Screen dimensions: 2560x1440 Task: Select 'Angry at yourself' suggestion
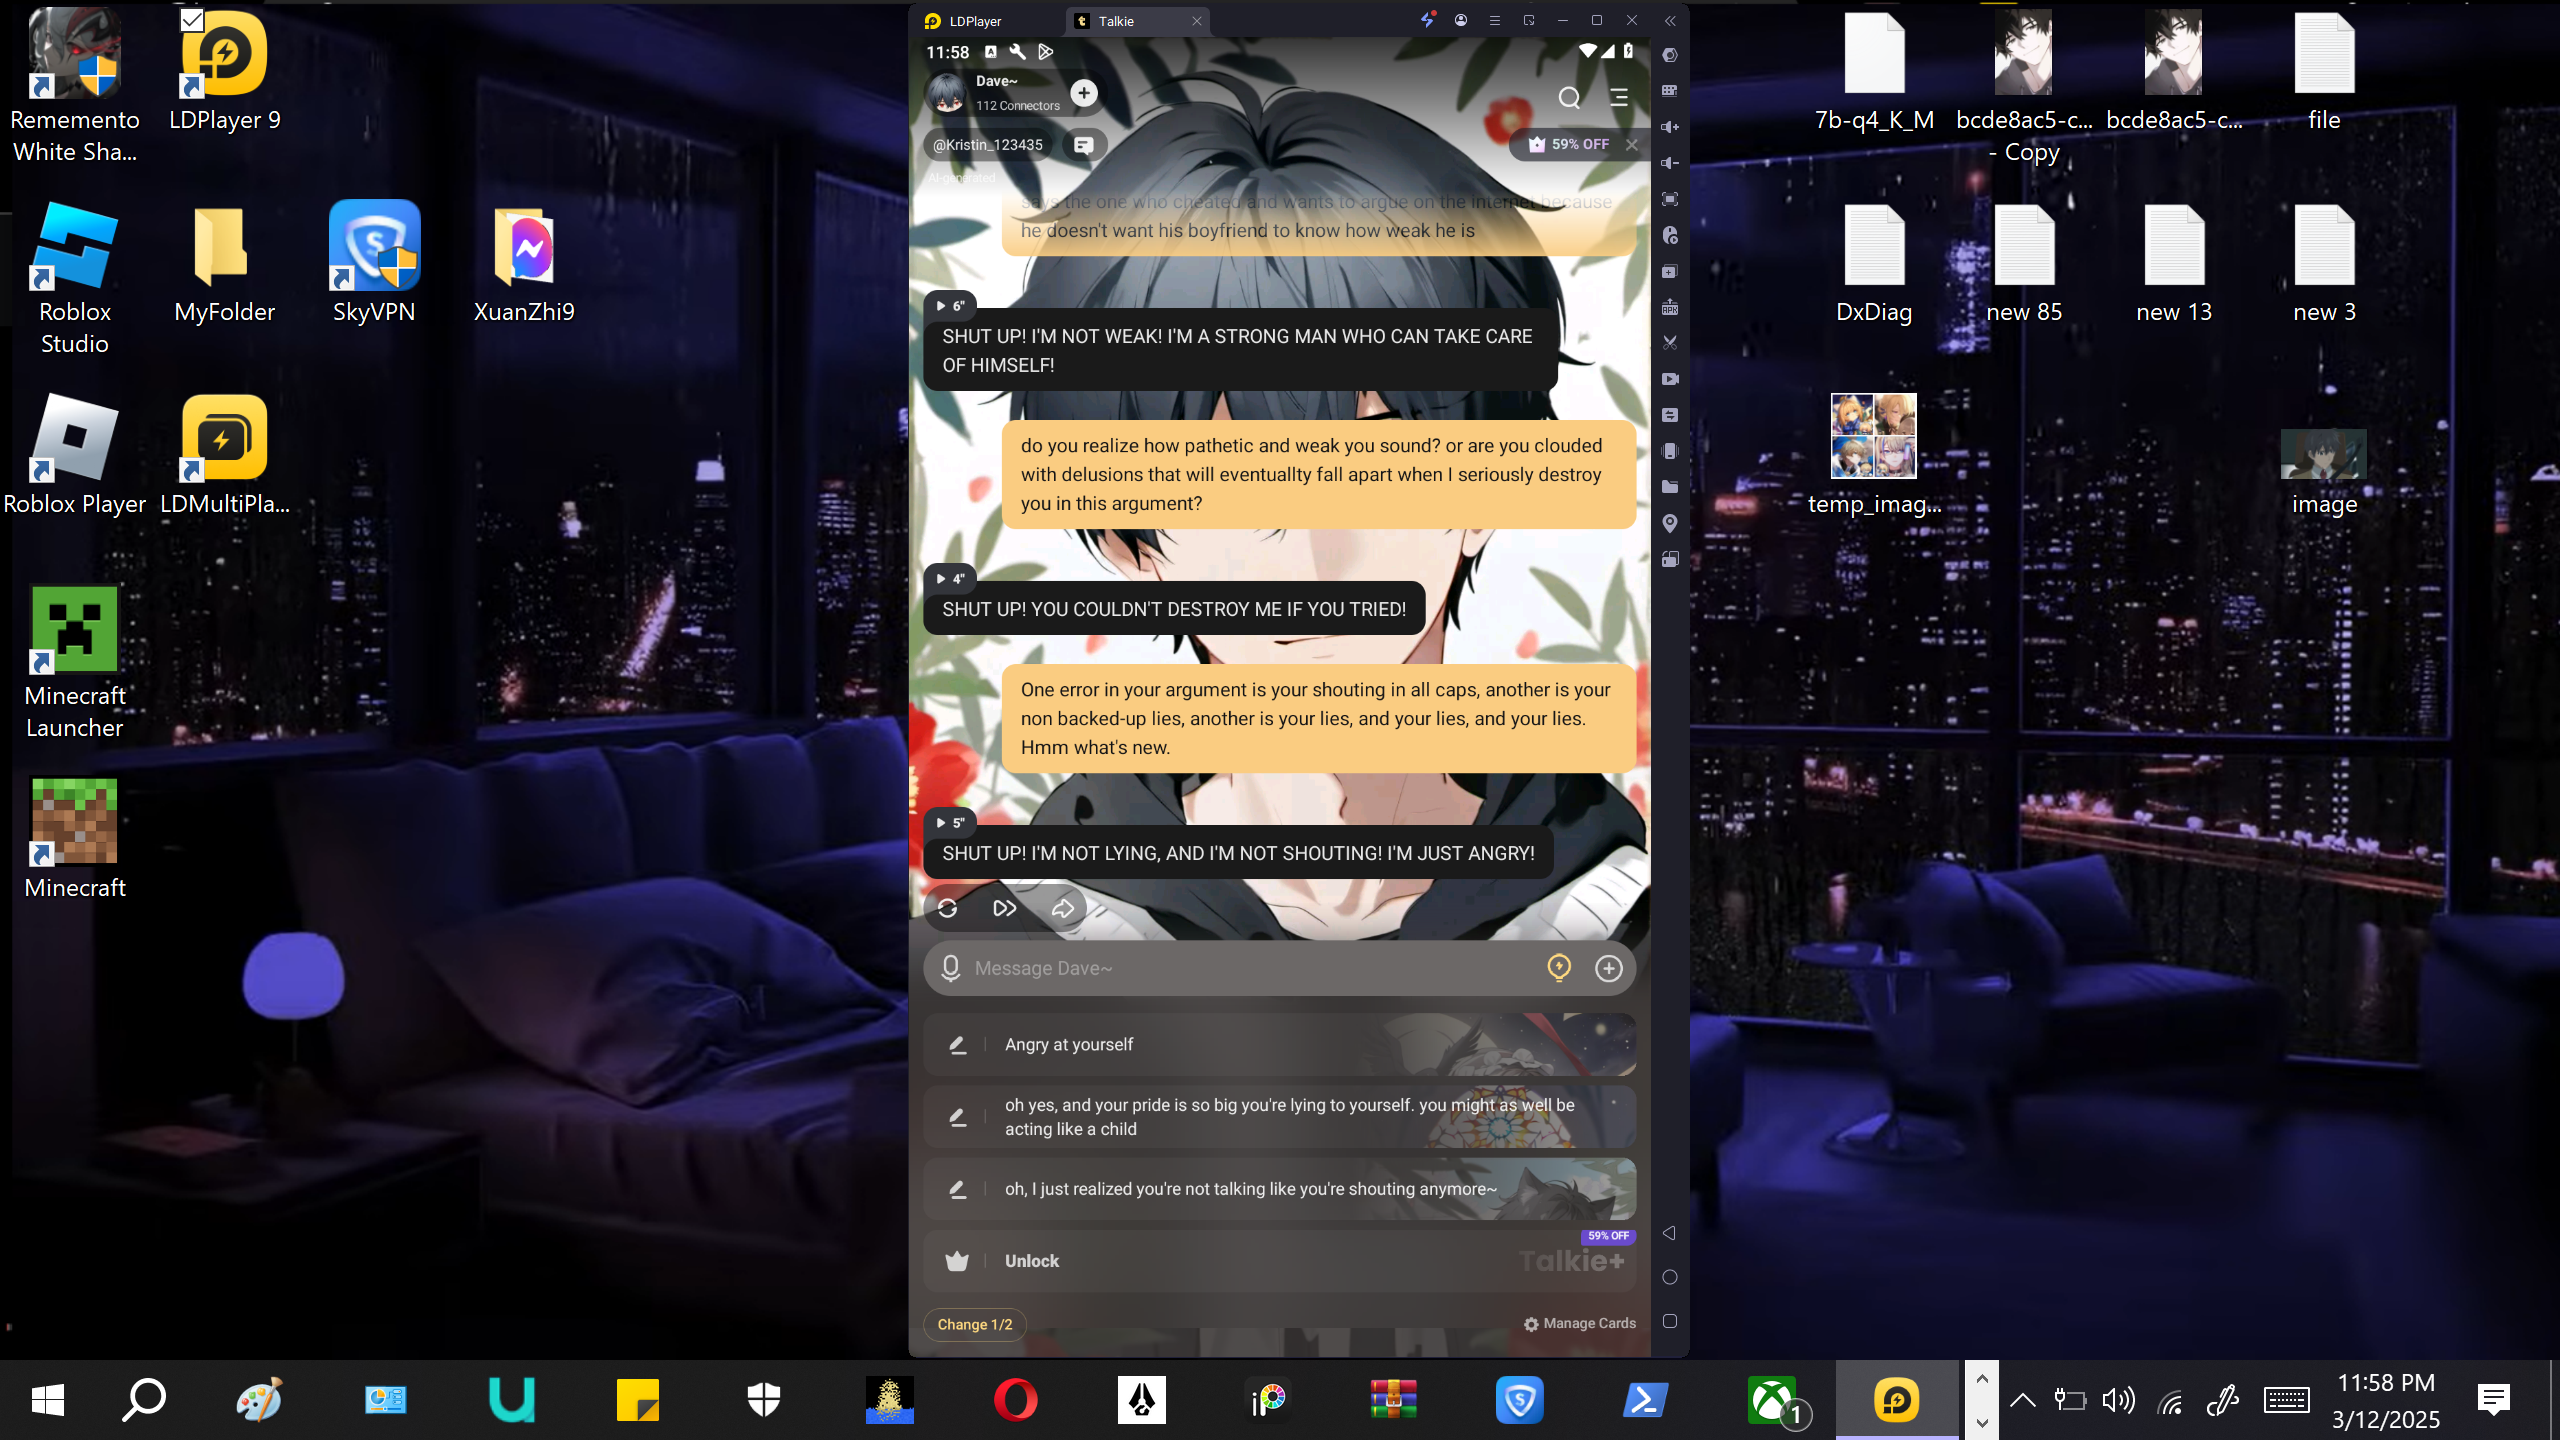pyautogui.click(x=1280, y=1044)
